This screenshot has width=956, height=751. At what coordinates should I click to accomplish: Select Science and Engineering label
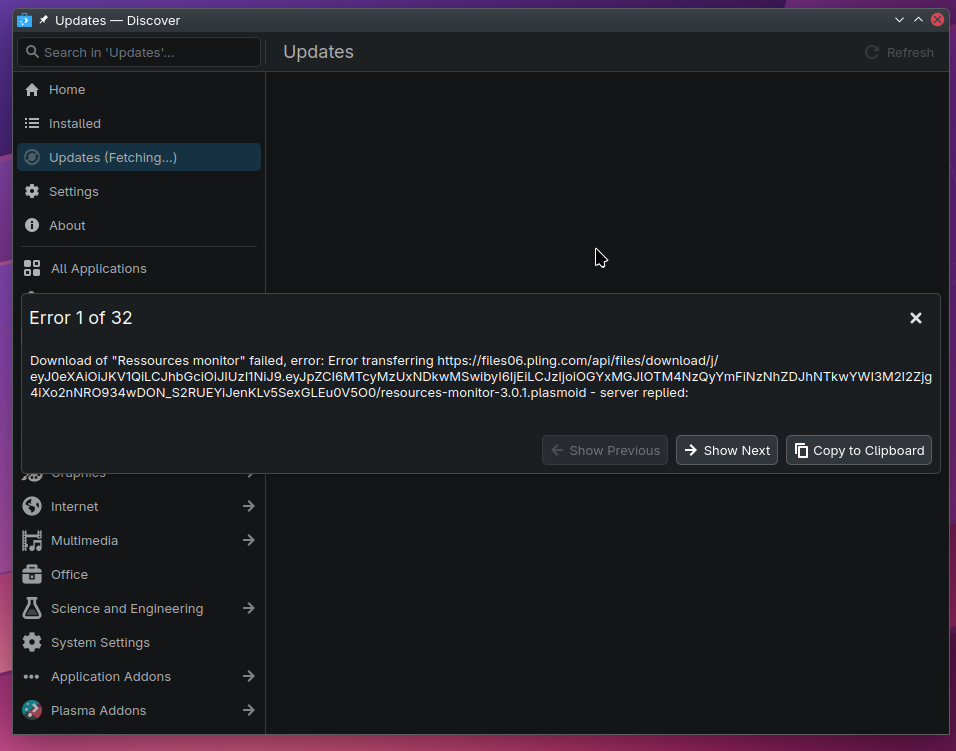127,608
